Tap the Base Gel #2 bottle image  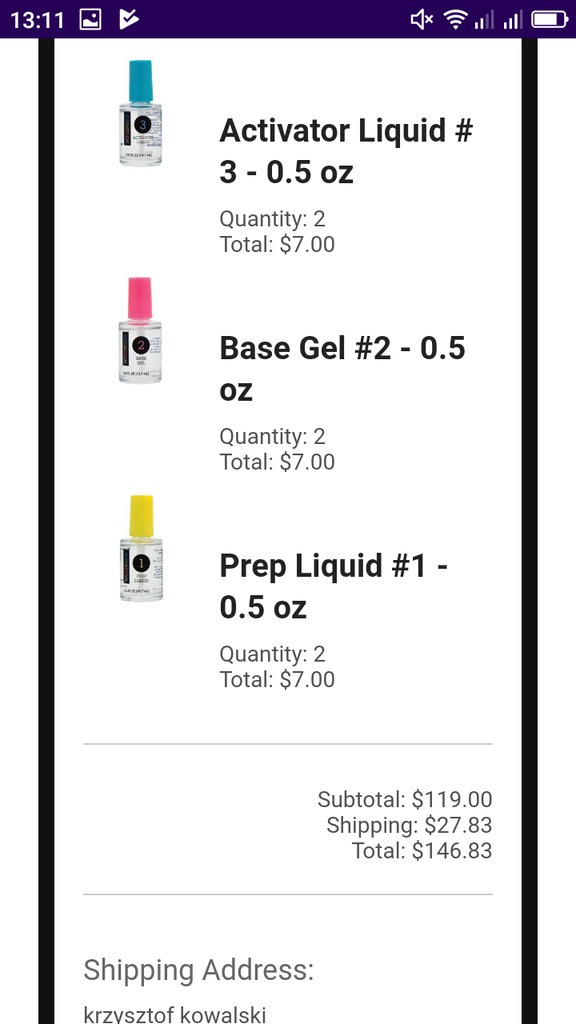pyautogui.click(x=140, y=330)
